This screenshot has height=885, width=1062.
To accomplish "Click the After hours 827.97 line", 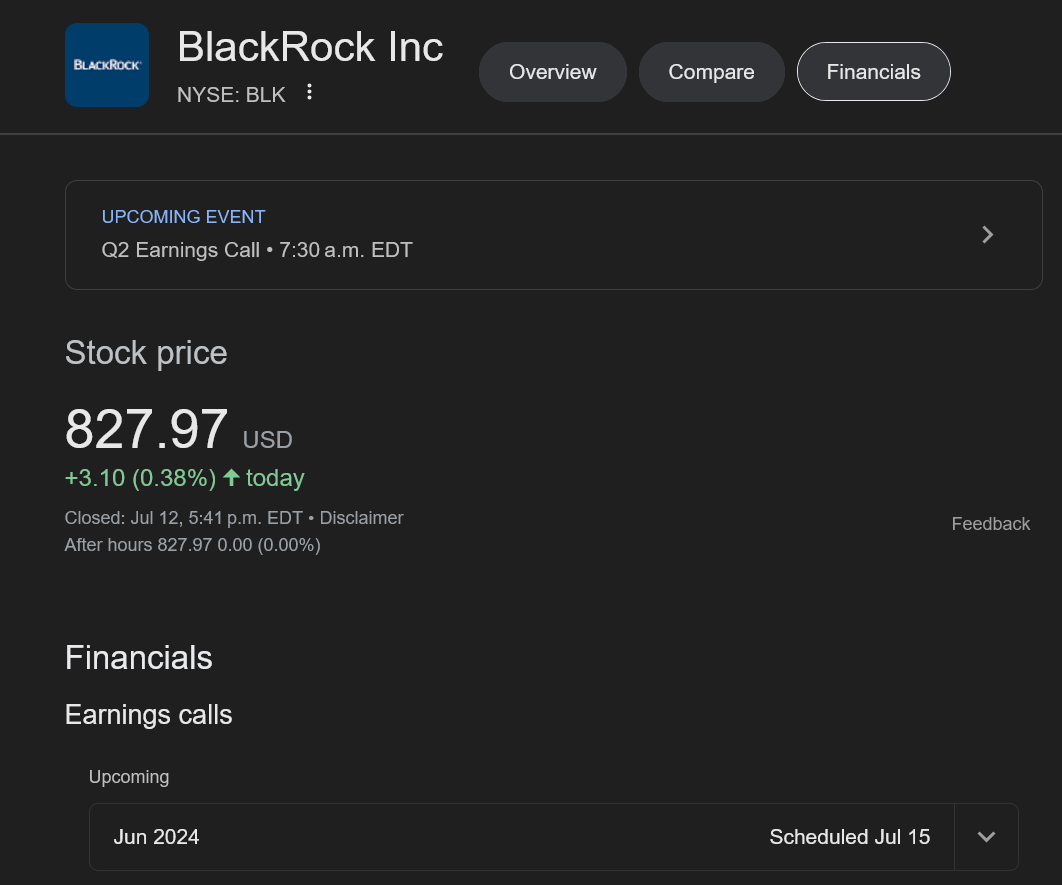I will tap(192, 545).
